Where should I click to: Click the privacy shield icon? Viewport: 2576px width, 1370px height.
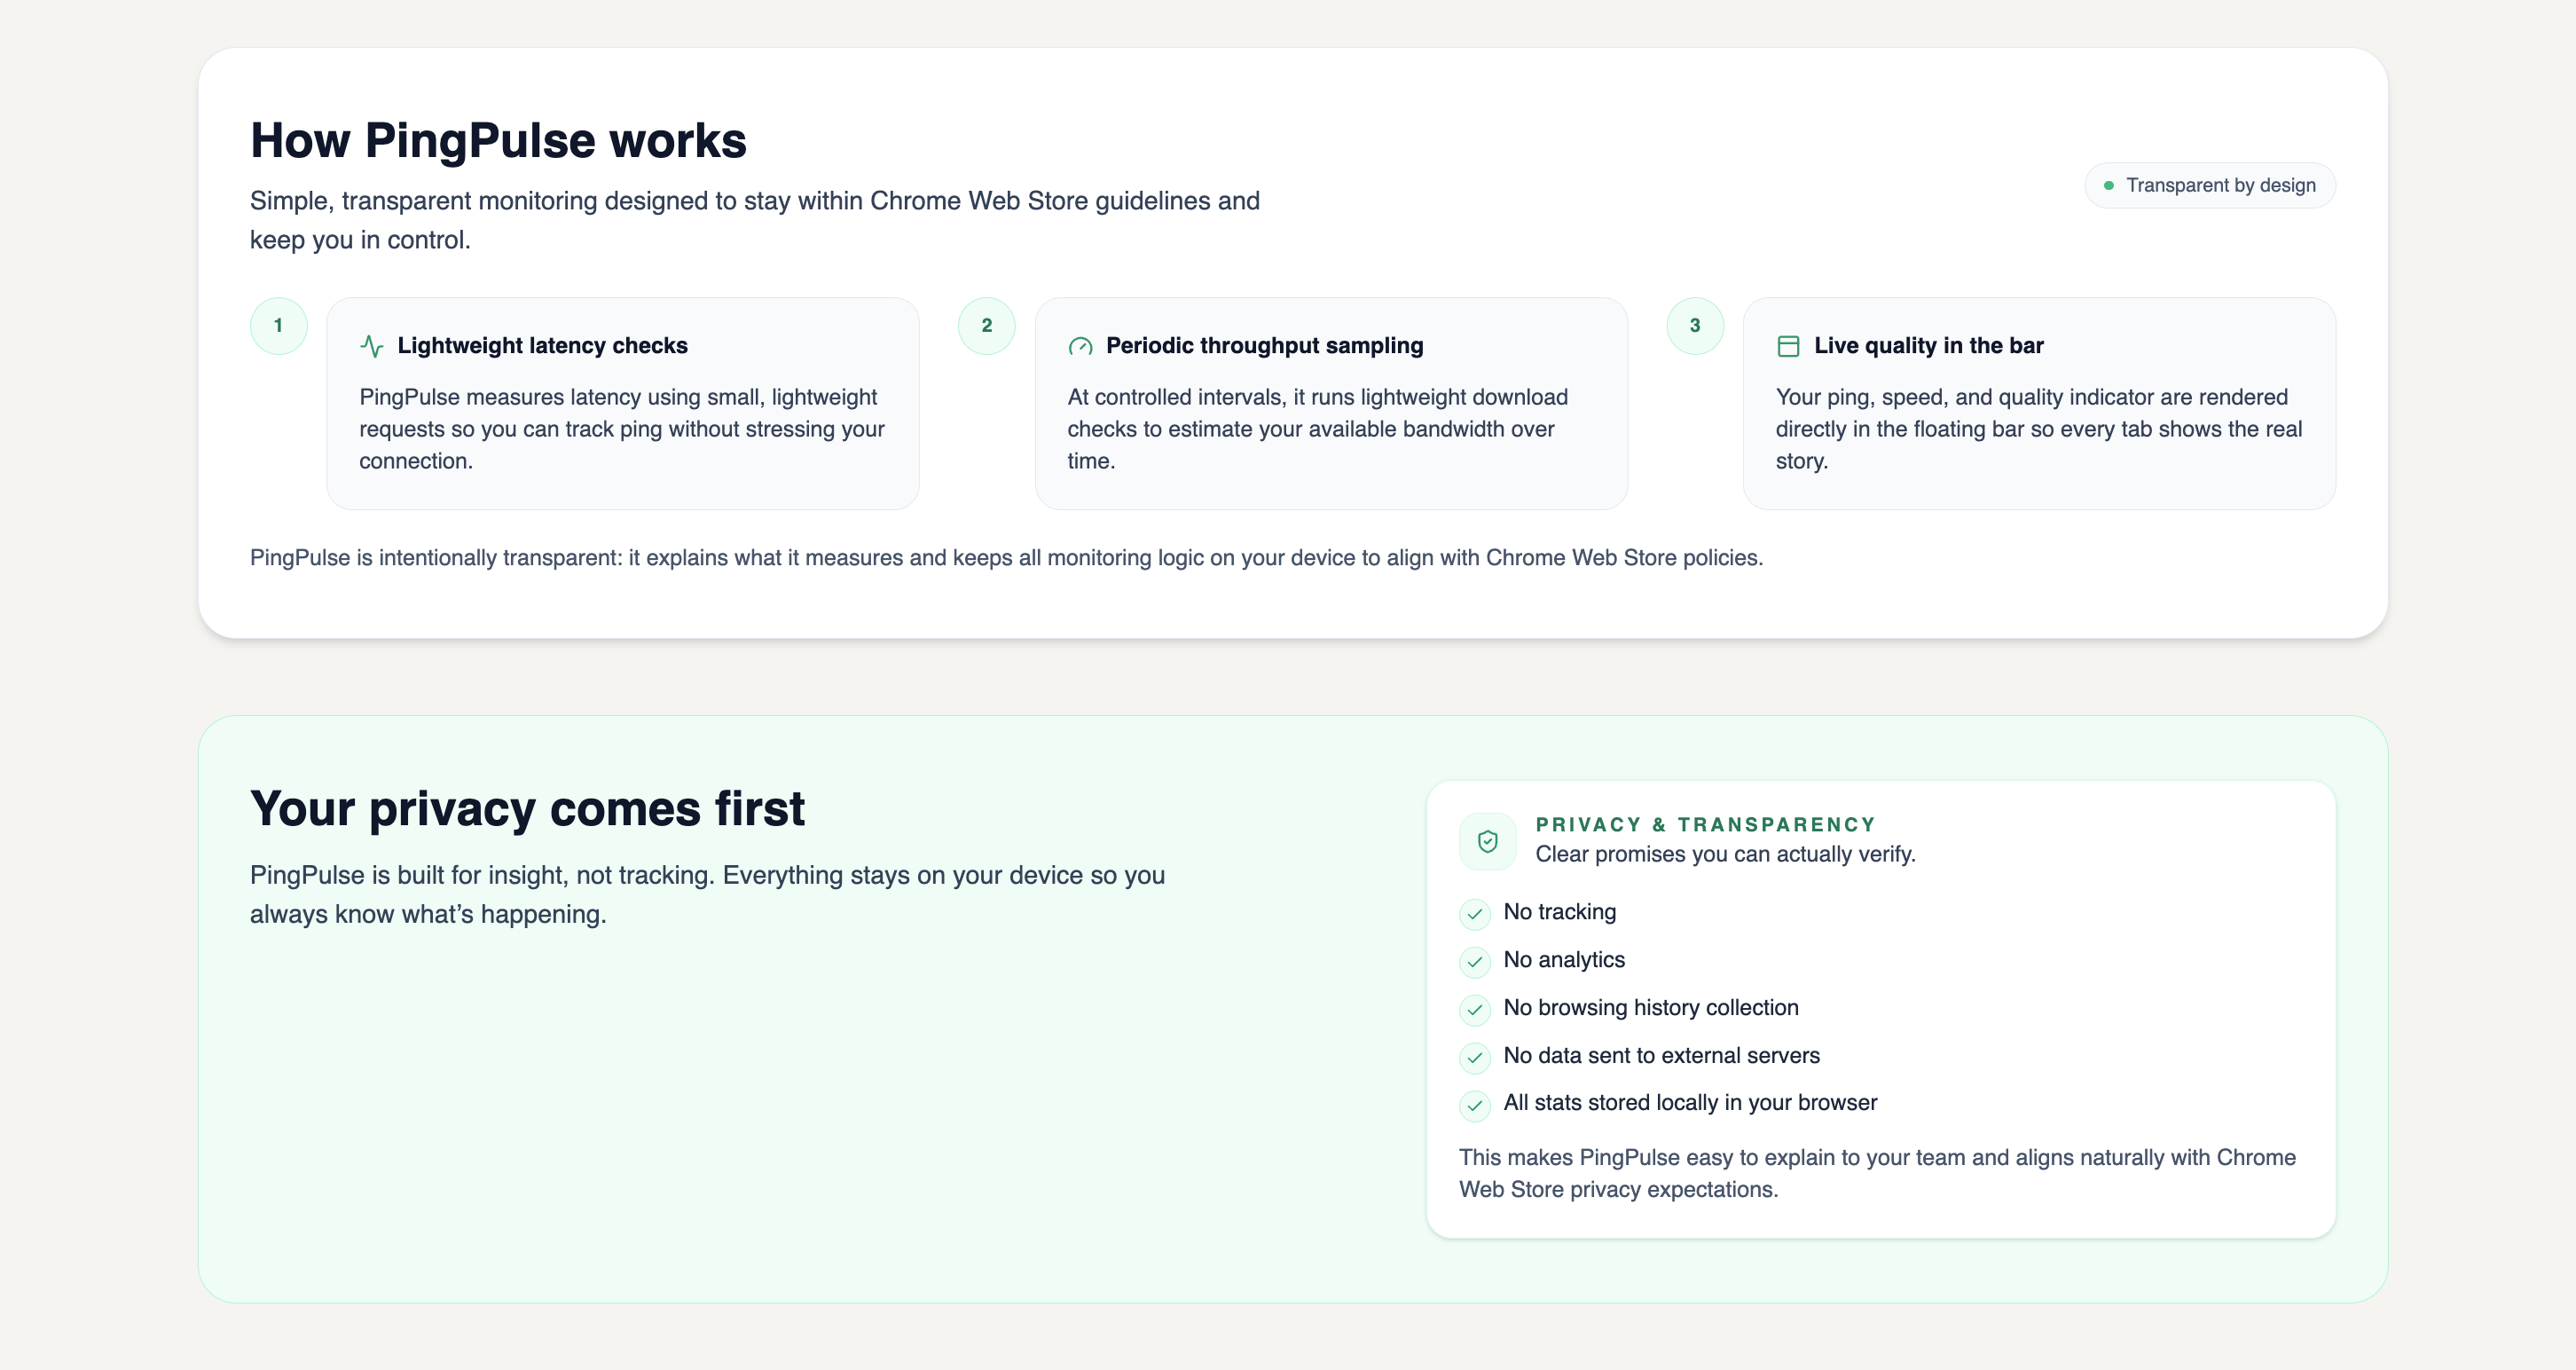coord(1487,841)
